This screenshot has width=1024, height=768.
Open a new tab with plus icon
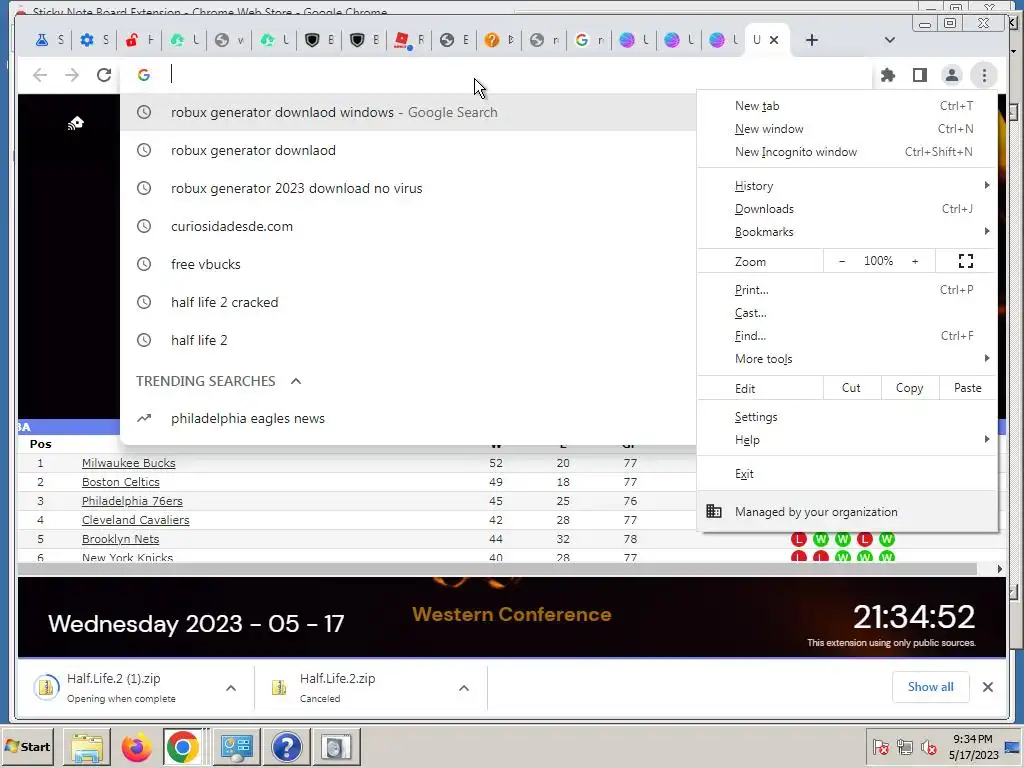(x=812, y=40)
